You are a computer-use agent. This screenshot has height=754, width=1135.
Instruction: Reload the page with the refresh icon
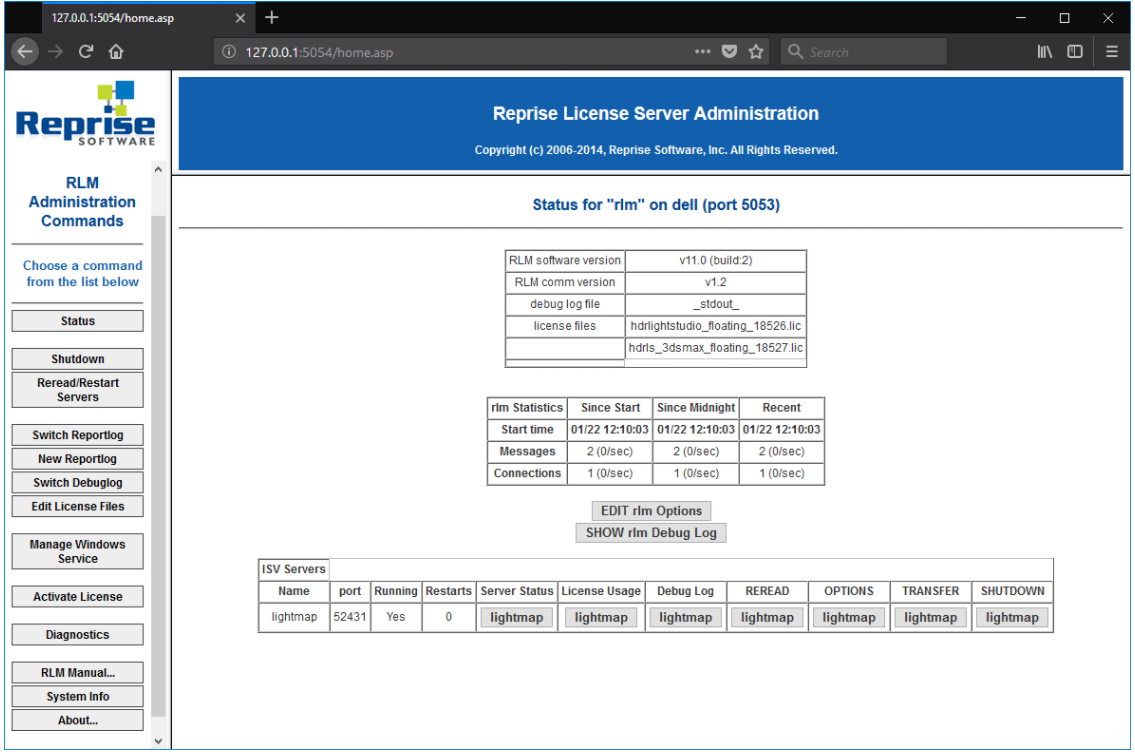86,51
